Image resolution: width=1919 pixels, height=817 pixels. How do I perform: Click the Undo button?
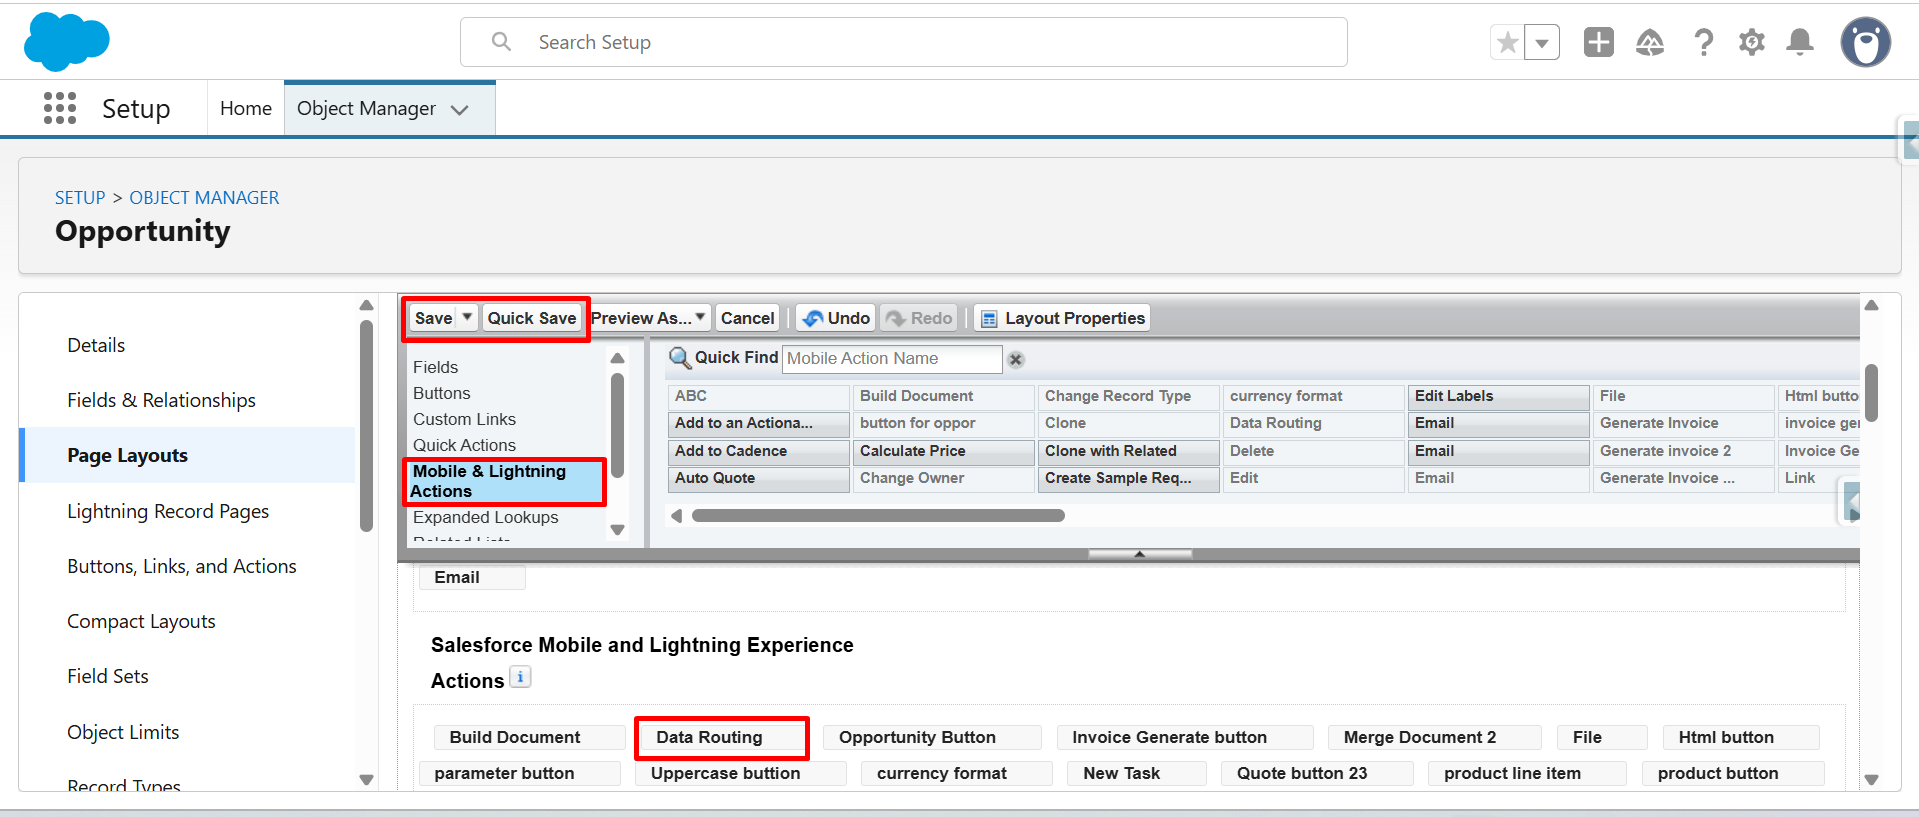click(836, 318)
